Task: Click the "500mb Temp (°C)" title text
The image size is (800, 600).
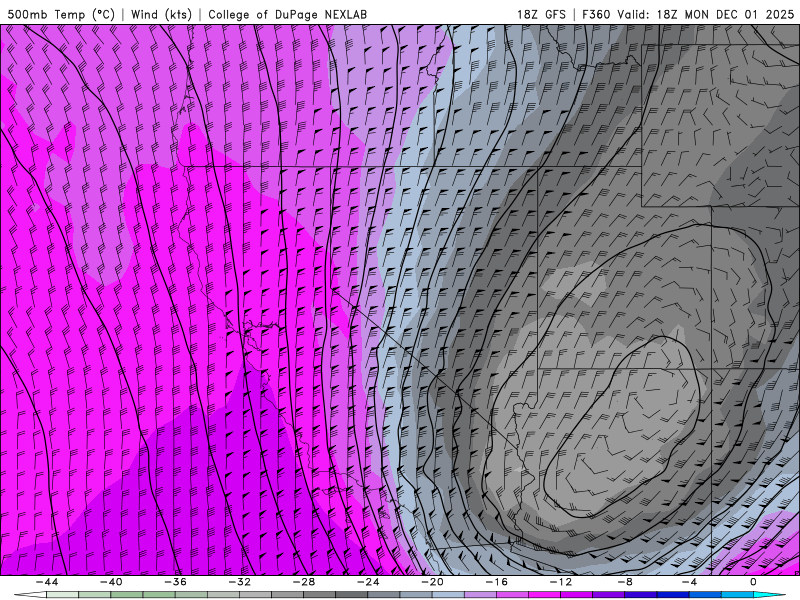Action: pyautogui.click(x=61, y=15)
